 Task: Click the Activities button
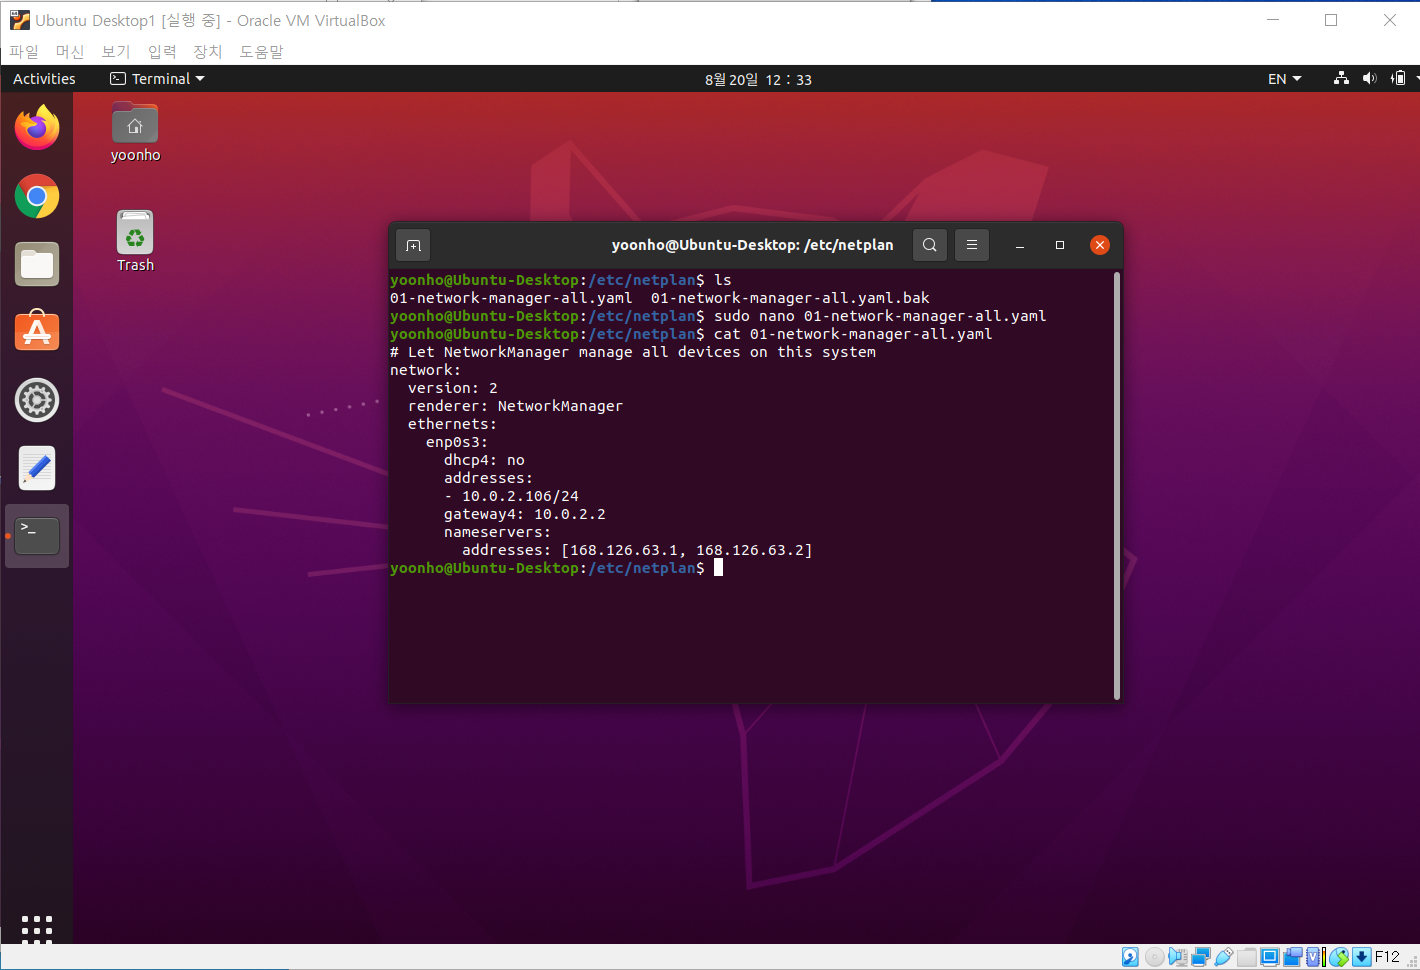pyautogui.click(x=44, y=79)
